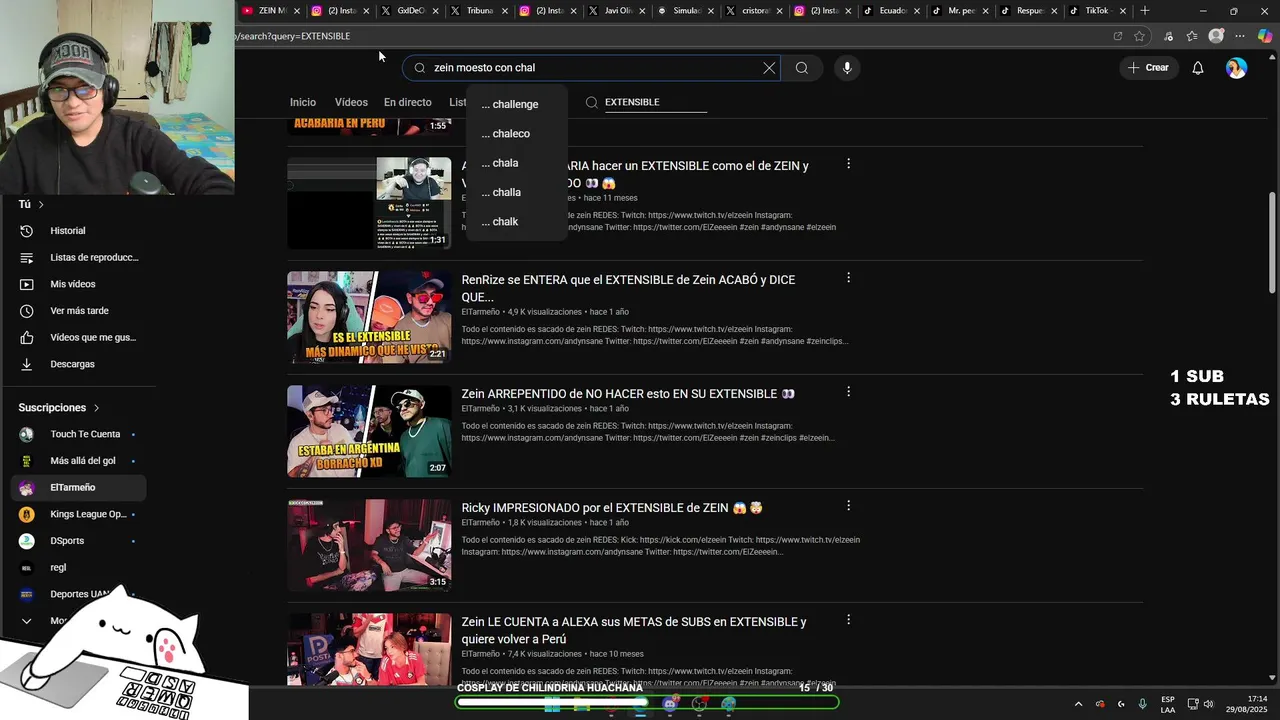1280x720 pixels.
Task: Choose the "chalk" search suggestion
Action: point(516,221)
